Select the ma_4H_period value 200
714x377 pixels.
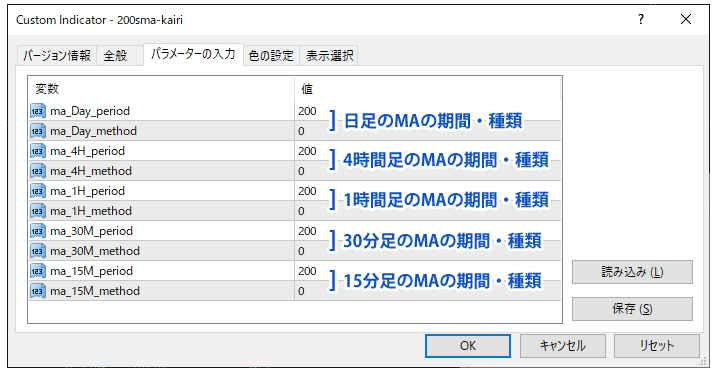click(307, 151)
